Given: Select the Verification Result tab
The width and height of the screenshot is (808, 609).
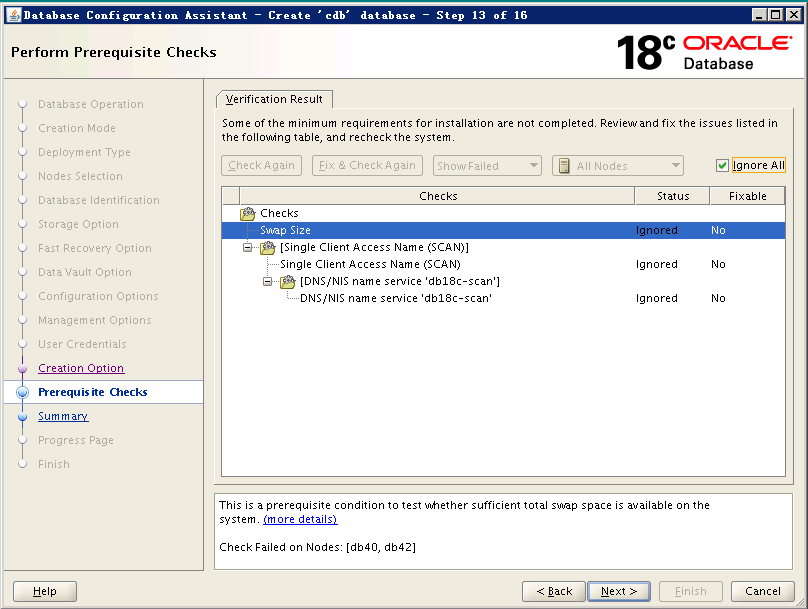Looking at the screenshot, I should pyautogui.click(x=274, y=99).
